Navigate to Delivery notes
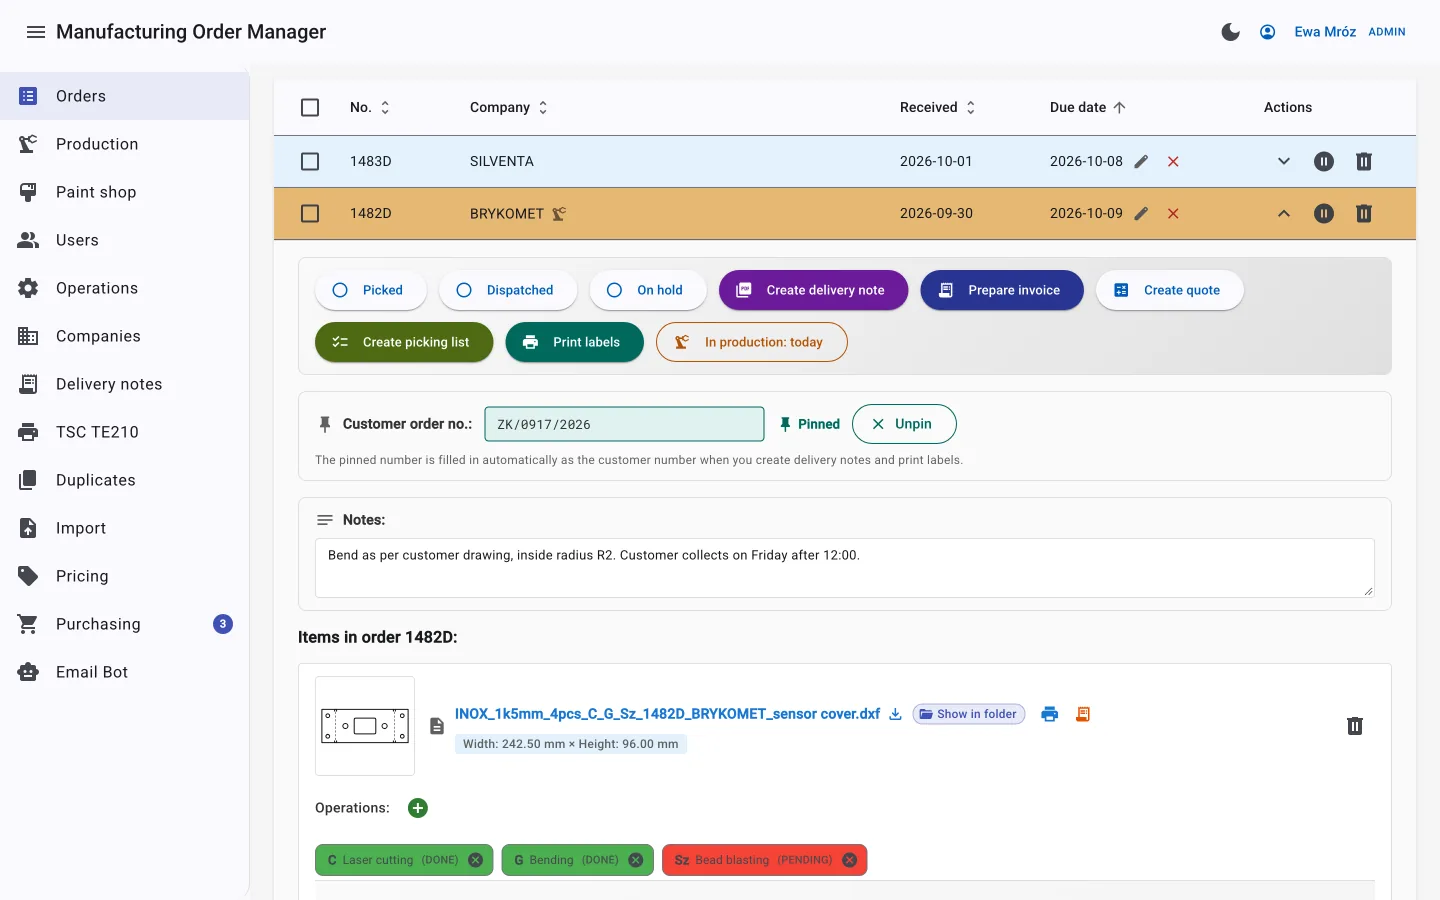The width and height of the screenshot is (1440, 900). 124,384
